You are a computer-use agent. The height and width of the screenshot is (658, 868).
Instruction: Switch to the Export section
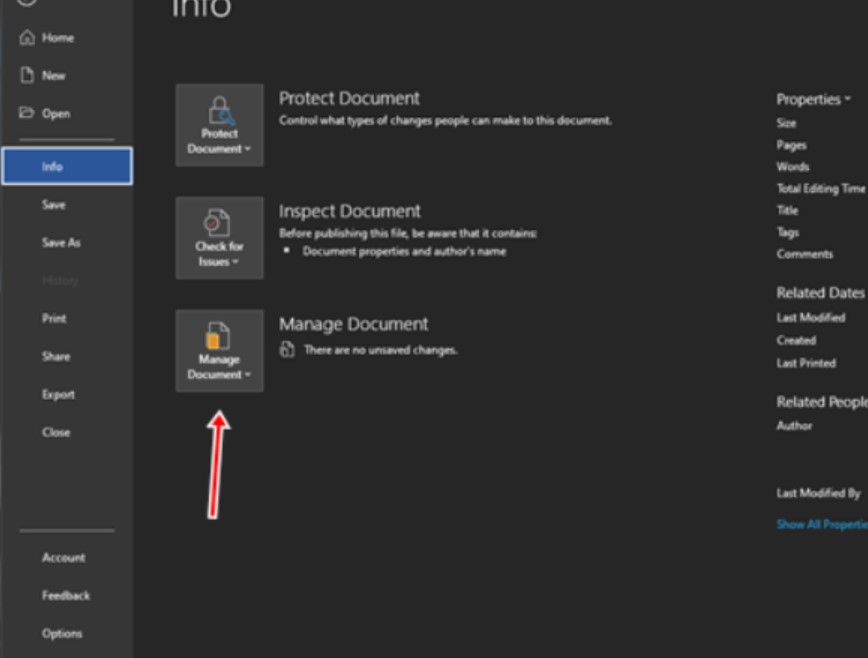58,394
